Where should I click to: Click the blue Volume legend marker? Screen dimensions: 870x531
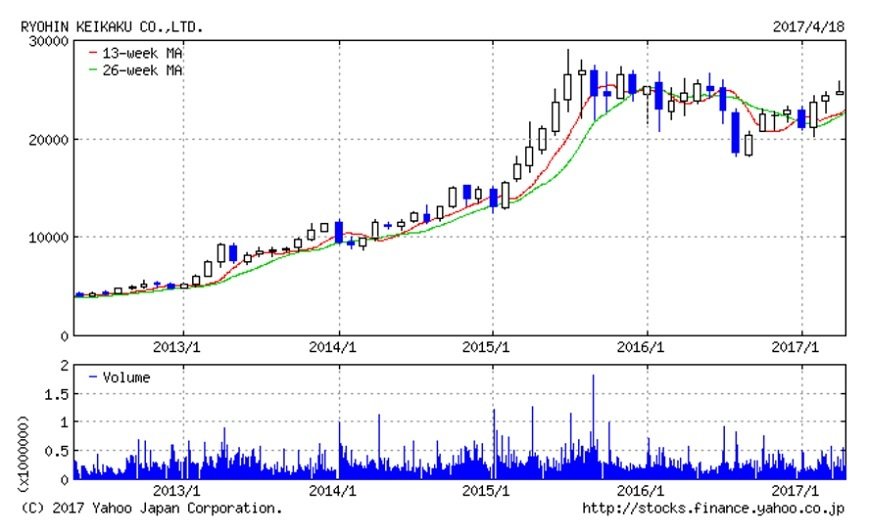93,378
